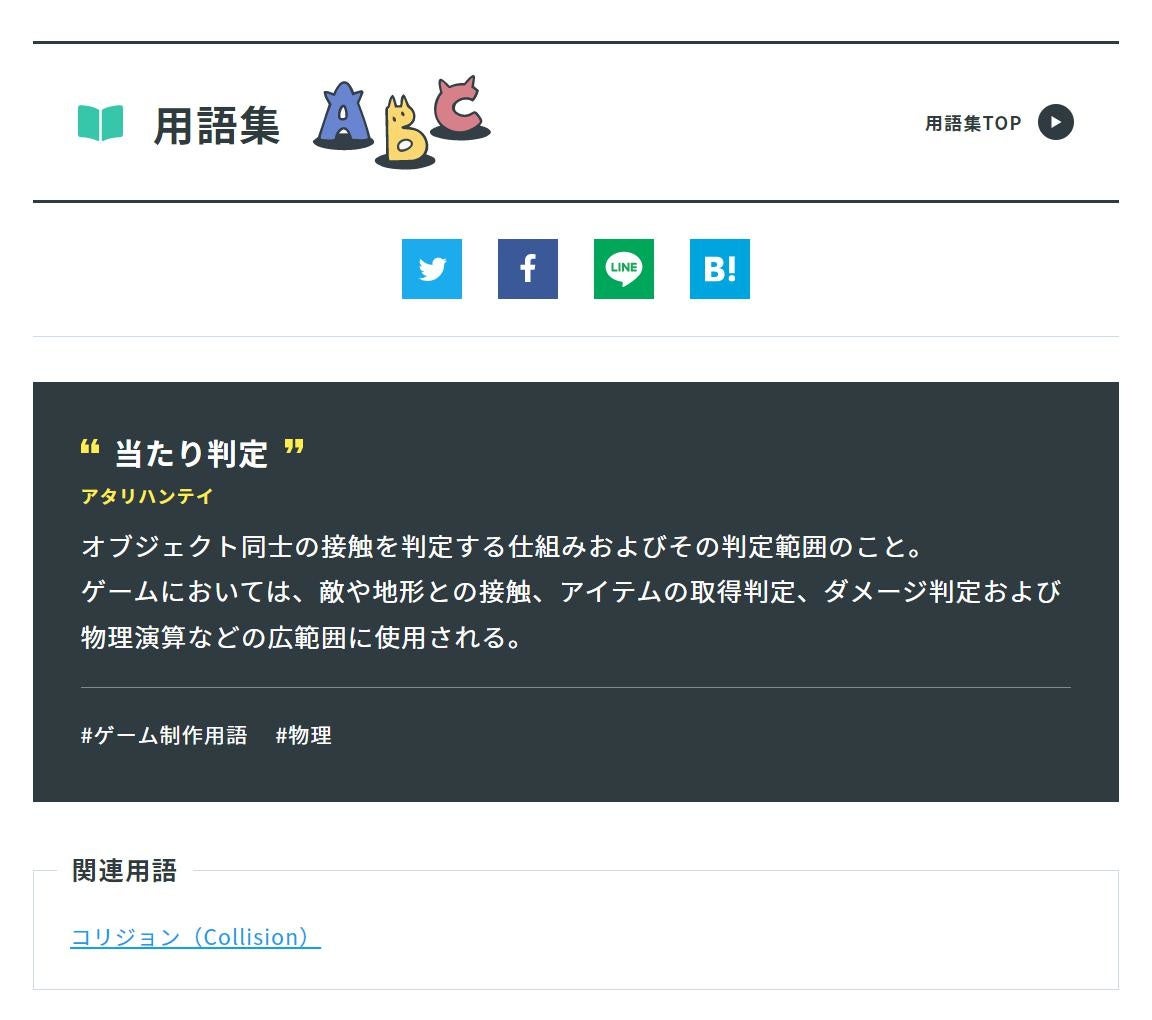Screen dimensions: 1152x1020
Task: Click the circular play arrow icon
Action: [1056, 122]
